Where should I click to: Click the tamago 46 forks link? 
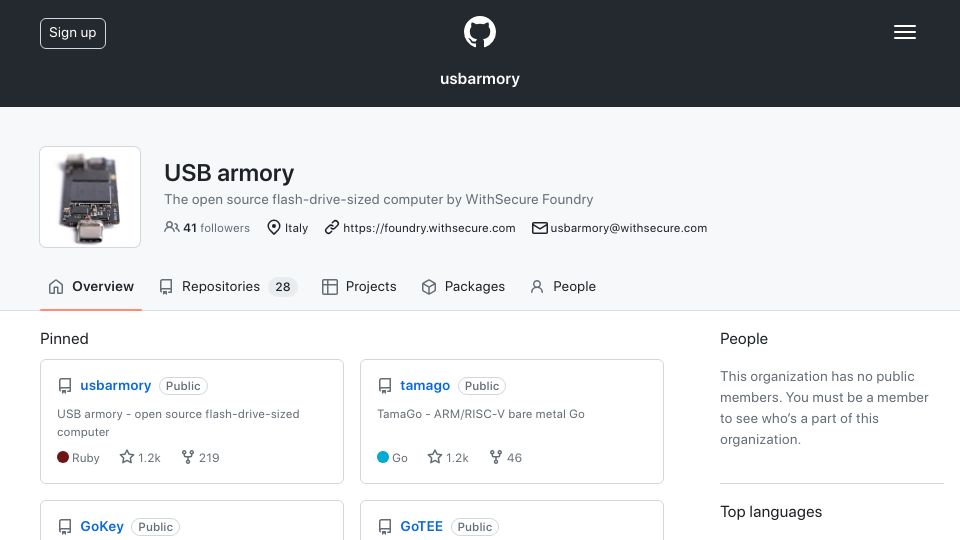pyautogui.click(x=506, y=457)
